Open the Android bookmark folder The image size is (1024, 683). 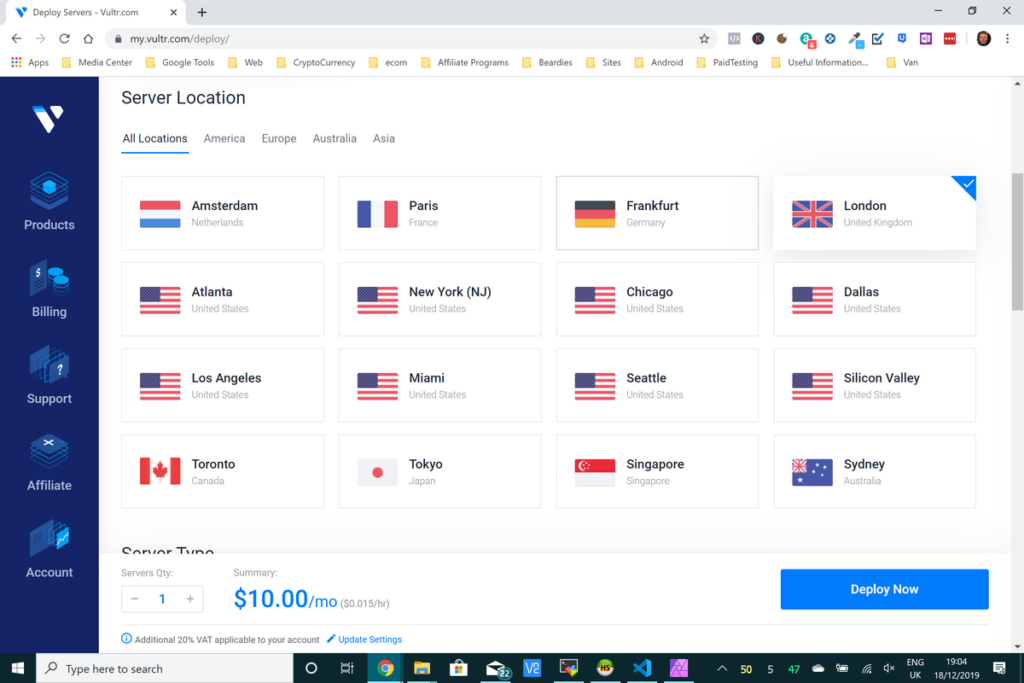pyautogui.click(x=659, y=62)
